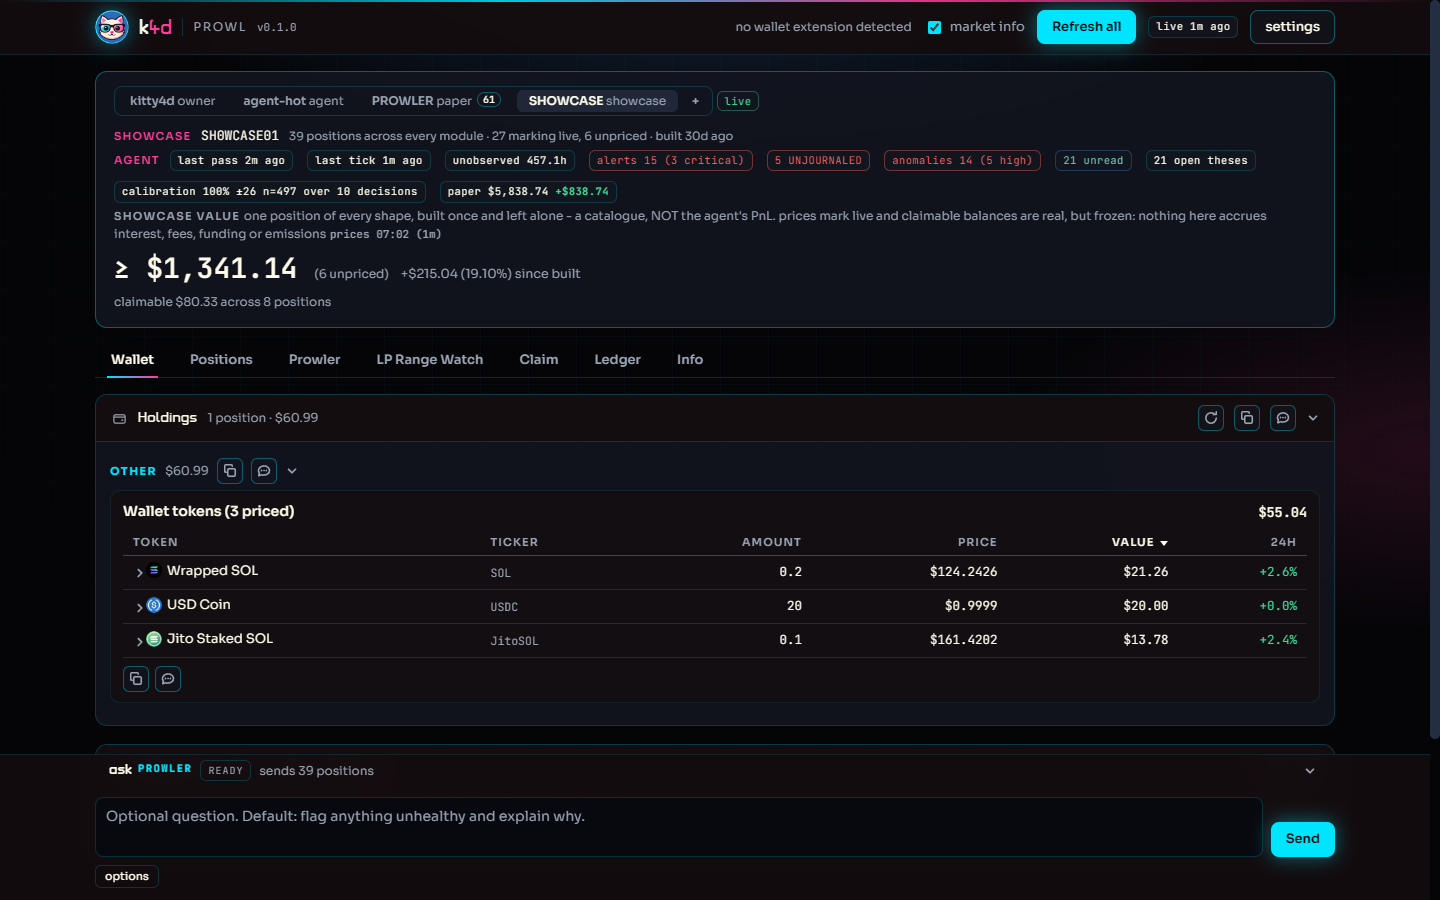Open the Positions tab

click(x=221, y=360)
